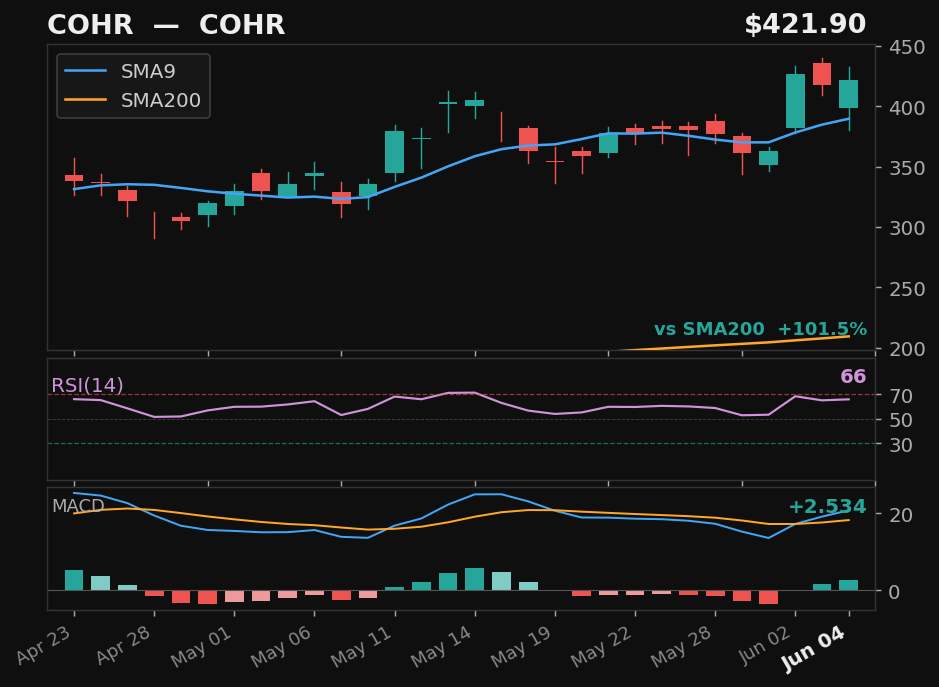Click the 400 price axis tick label
Viewport: 939px width, 687px height.
pyautogui.click(x=907, y=108)
